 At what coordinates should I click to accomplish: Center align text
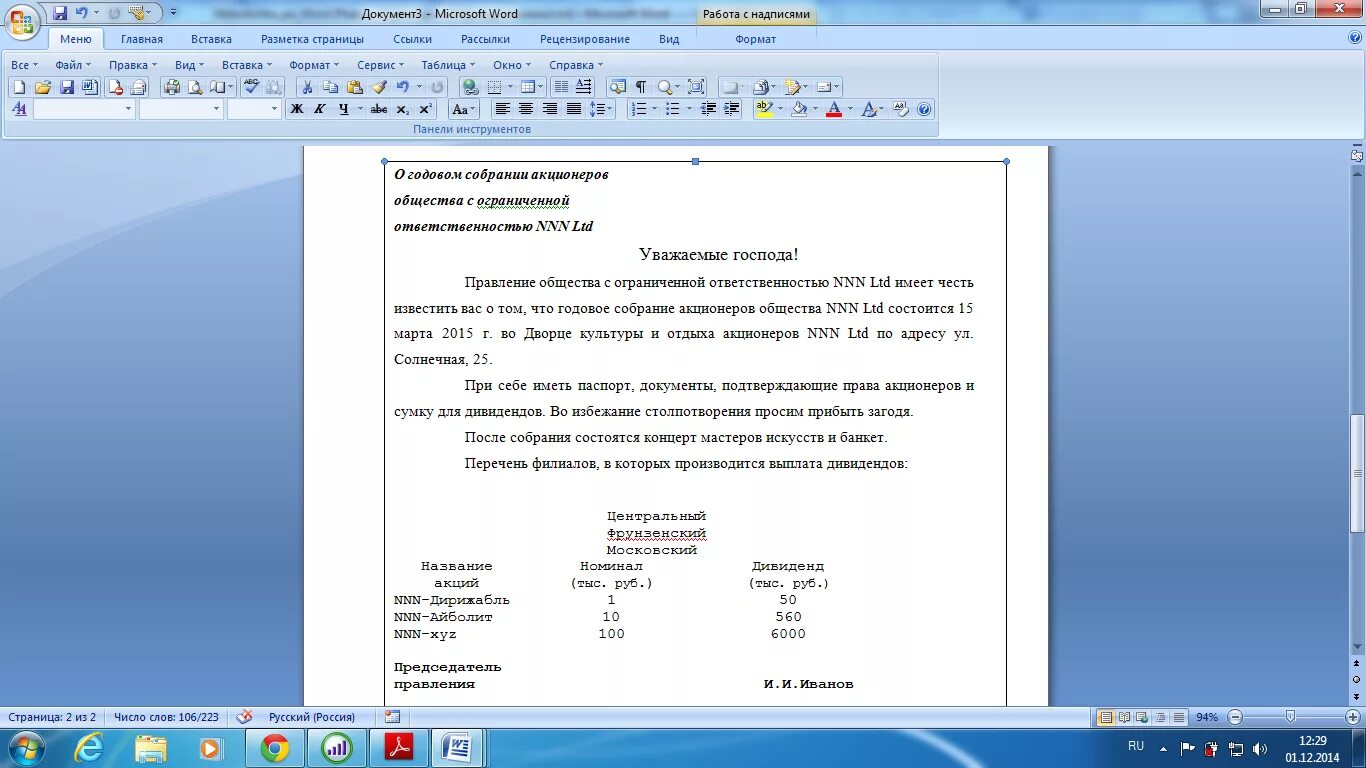526,109
